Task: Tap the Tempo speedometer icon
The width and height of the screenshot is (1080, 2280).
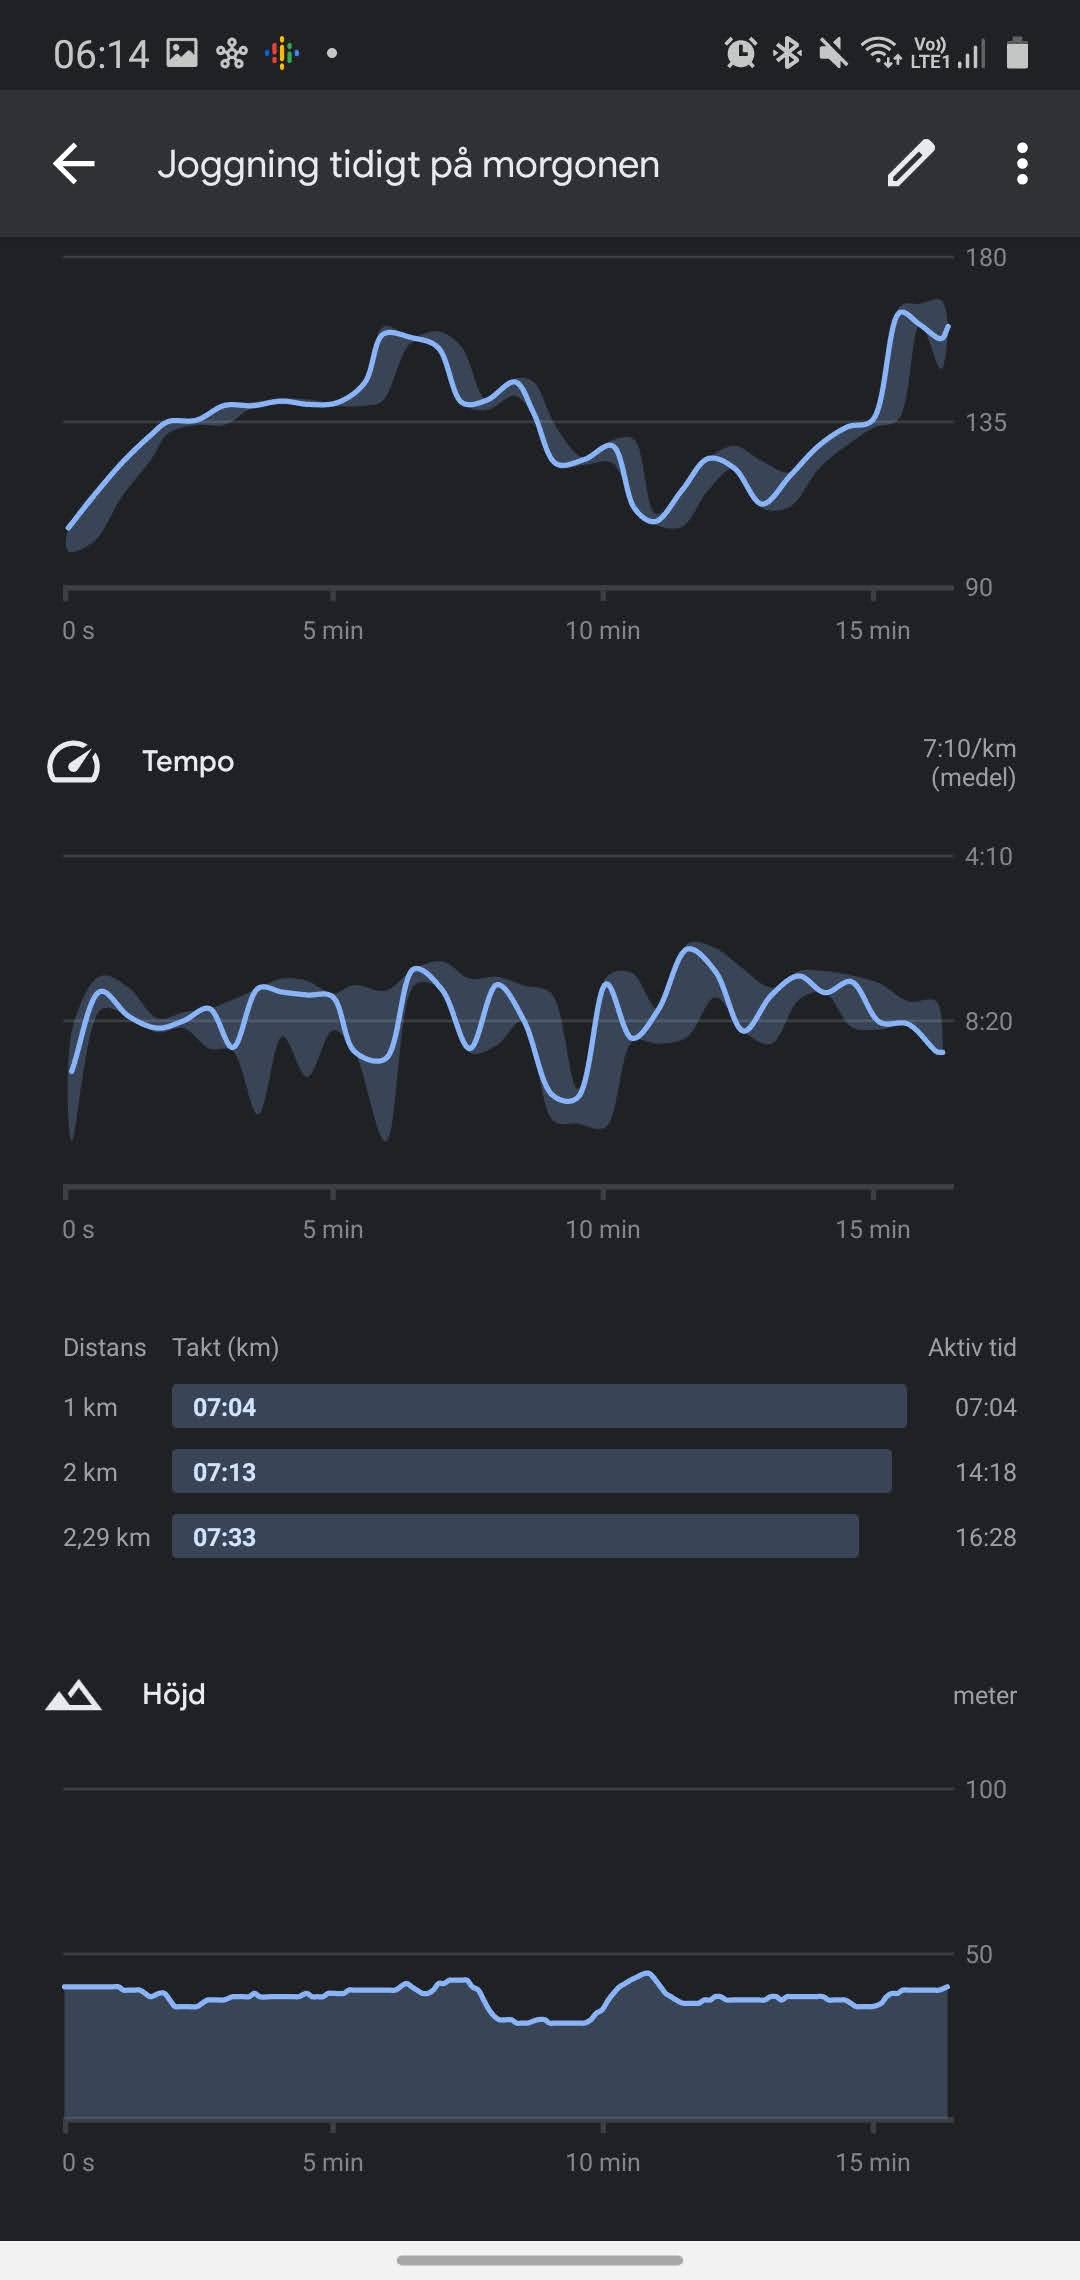Action: [74, 762]
